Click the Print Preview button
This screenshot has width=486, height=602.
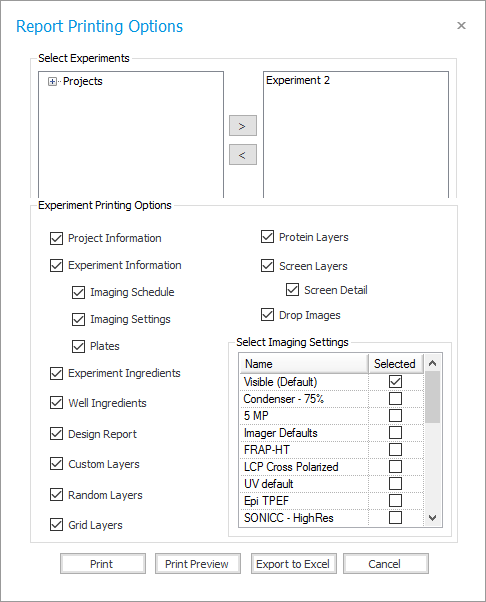[198, 564]
